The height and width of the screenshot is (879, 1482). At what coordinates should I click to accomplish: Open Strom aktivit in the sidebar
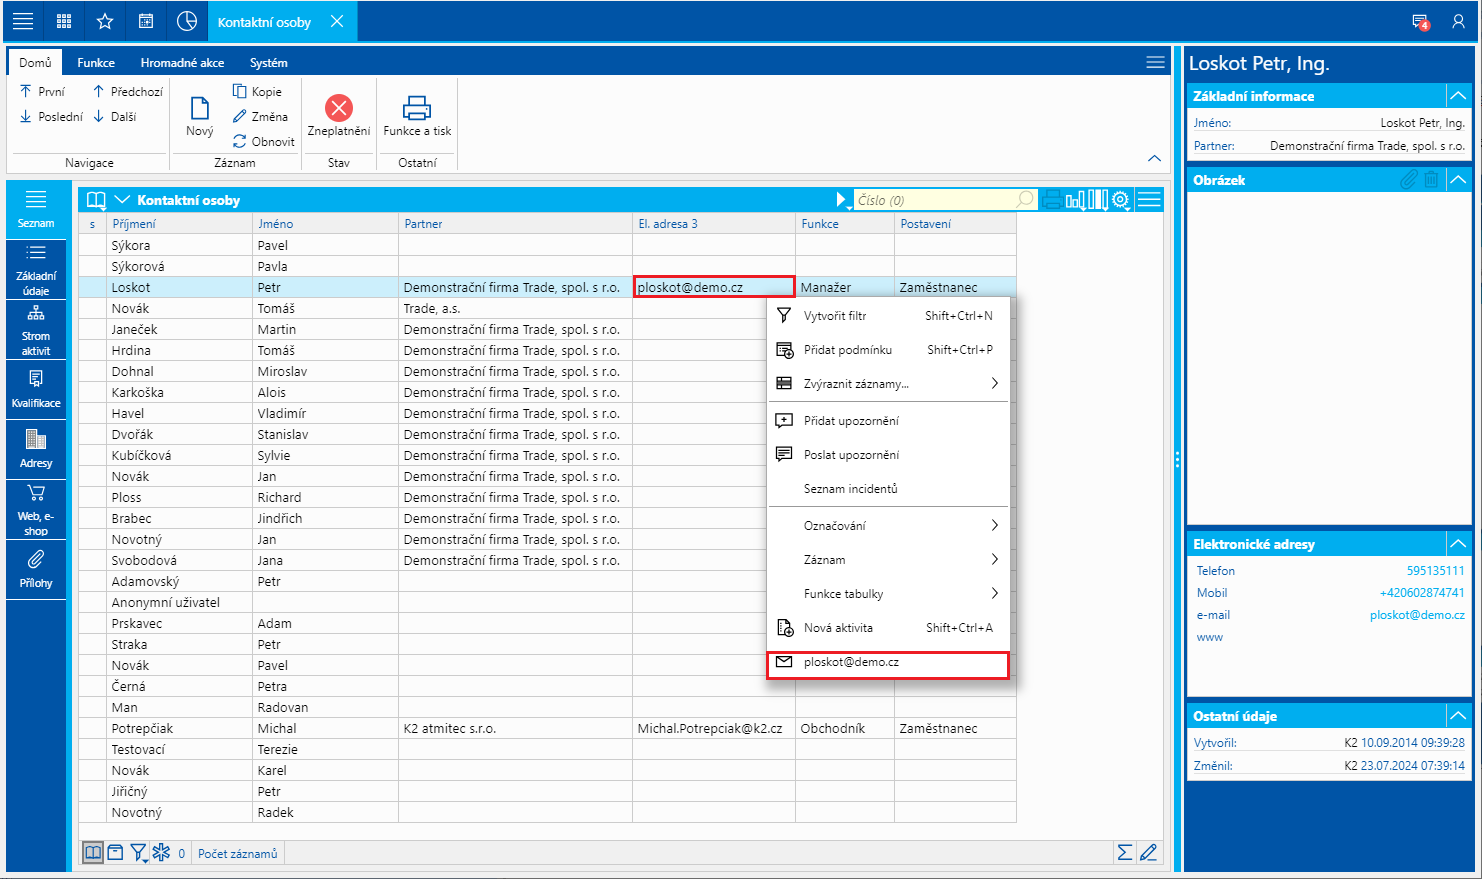pos(36,330)
